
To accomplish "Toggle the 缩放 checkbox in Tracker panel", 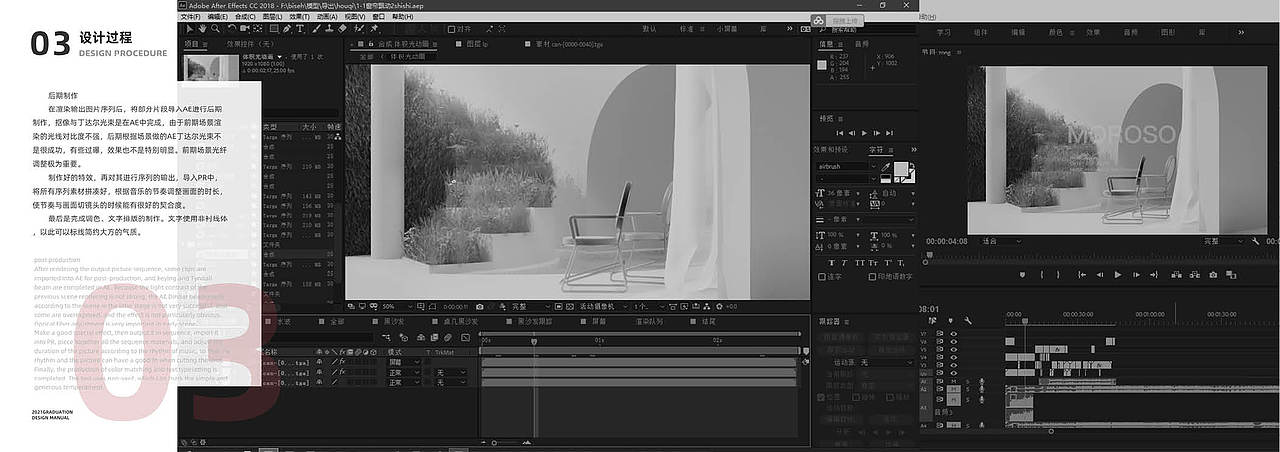I will point(889,397).
